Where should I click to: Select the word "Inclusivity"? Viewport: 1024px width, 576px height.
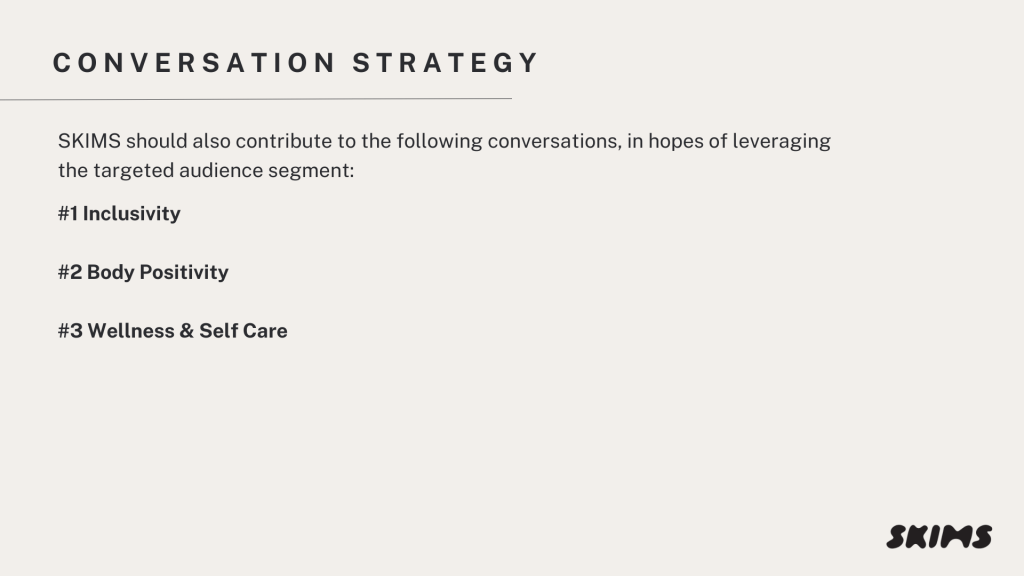(131, 214)
